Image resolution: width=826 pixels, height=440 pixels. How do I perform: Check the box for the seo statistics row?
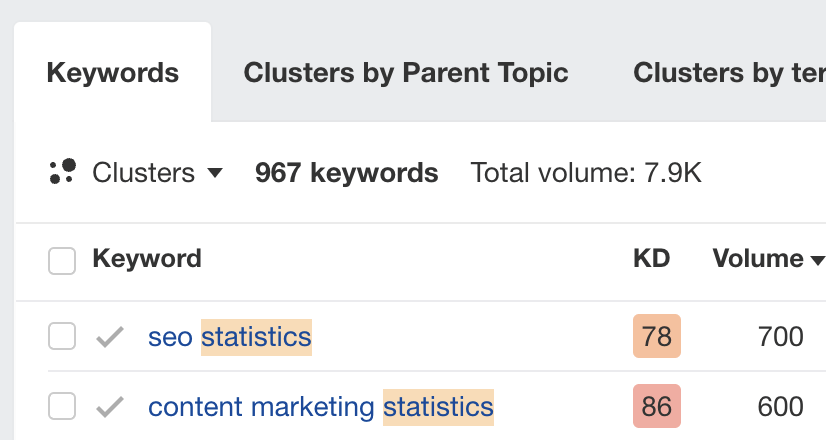tap(62, 337)
